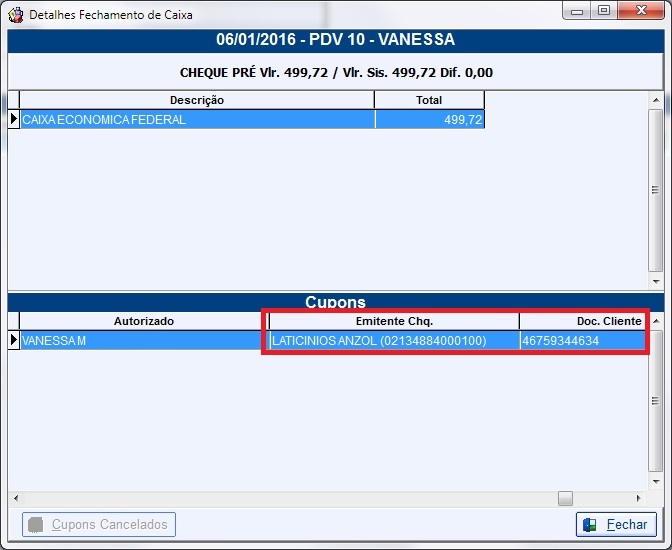Viewport: 672px width, 550px height.
Task: Click the Descrição column header
Action: [197, 100]
